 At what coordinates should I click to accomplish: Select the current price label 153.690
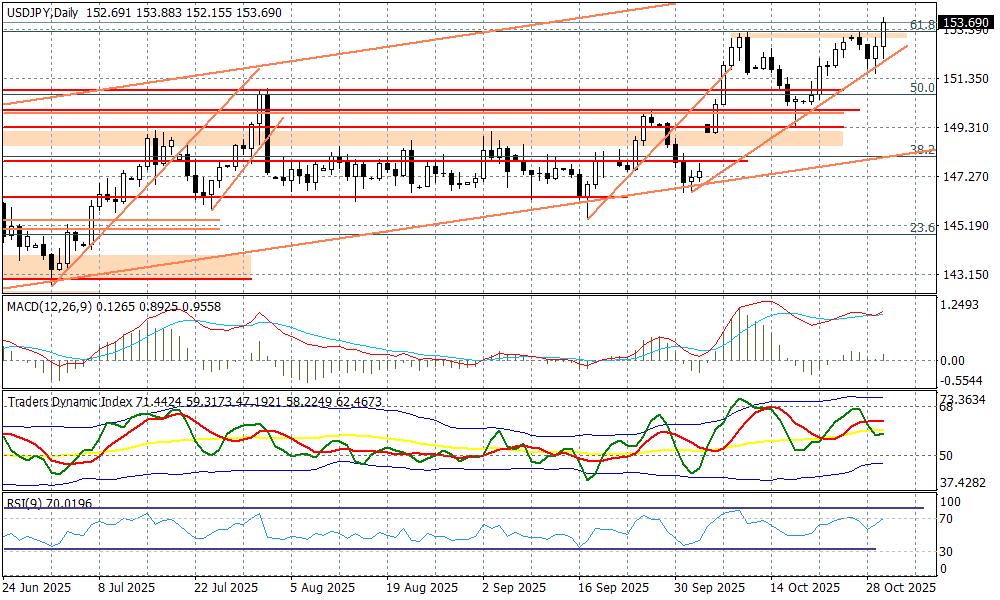pos(967,22)
